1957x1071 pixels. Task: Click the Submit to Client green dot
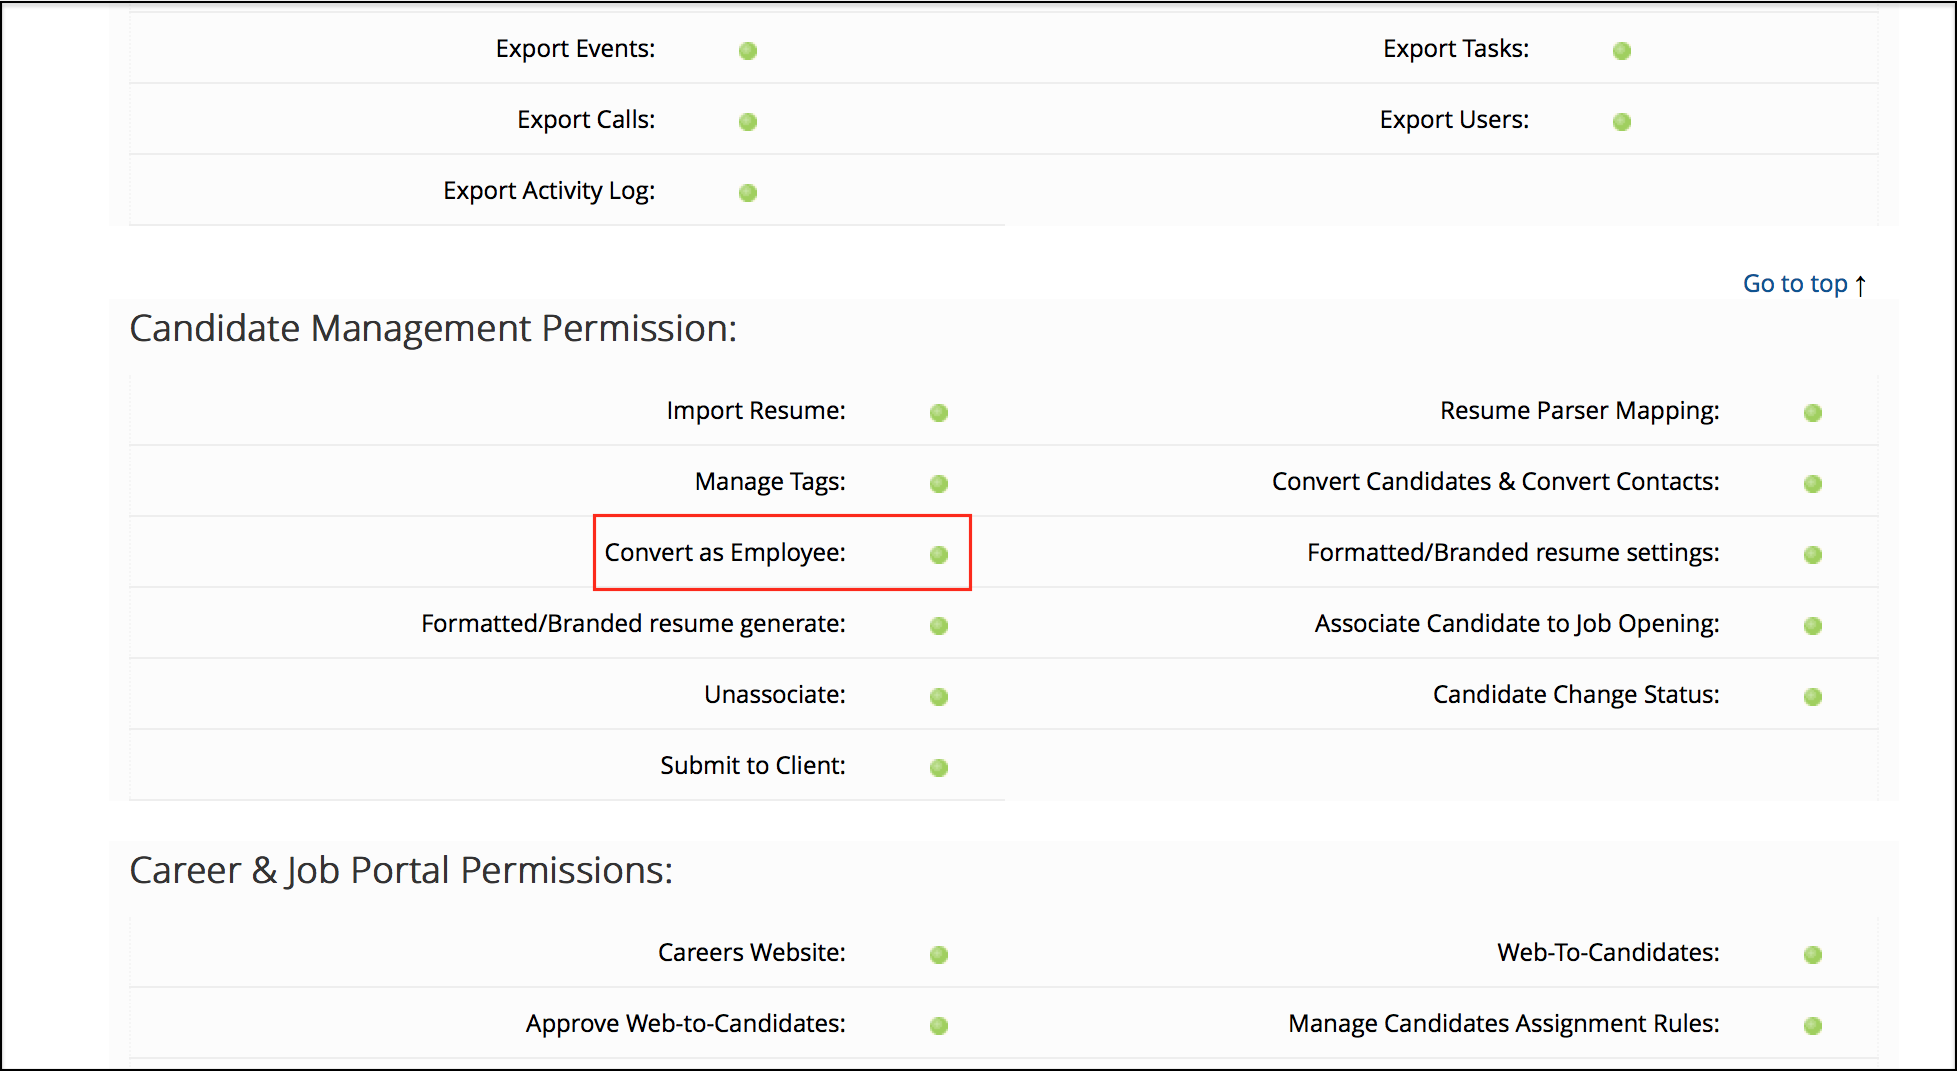pyautogui.click(x=939, y=768)
